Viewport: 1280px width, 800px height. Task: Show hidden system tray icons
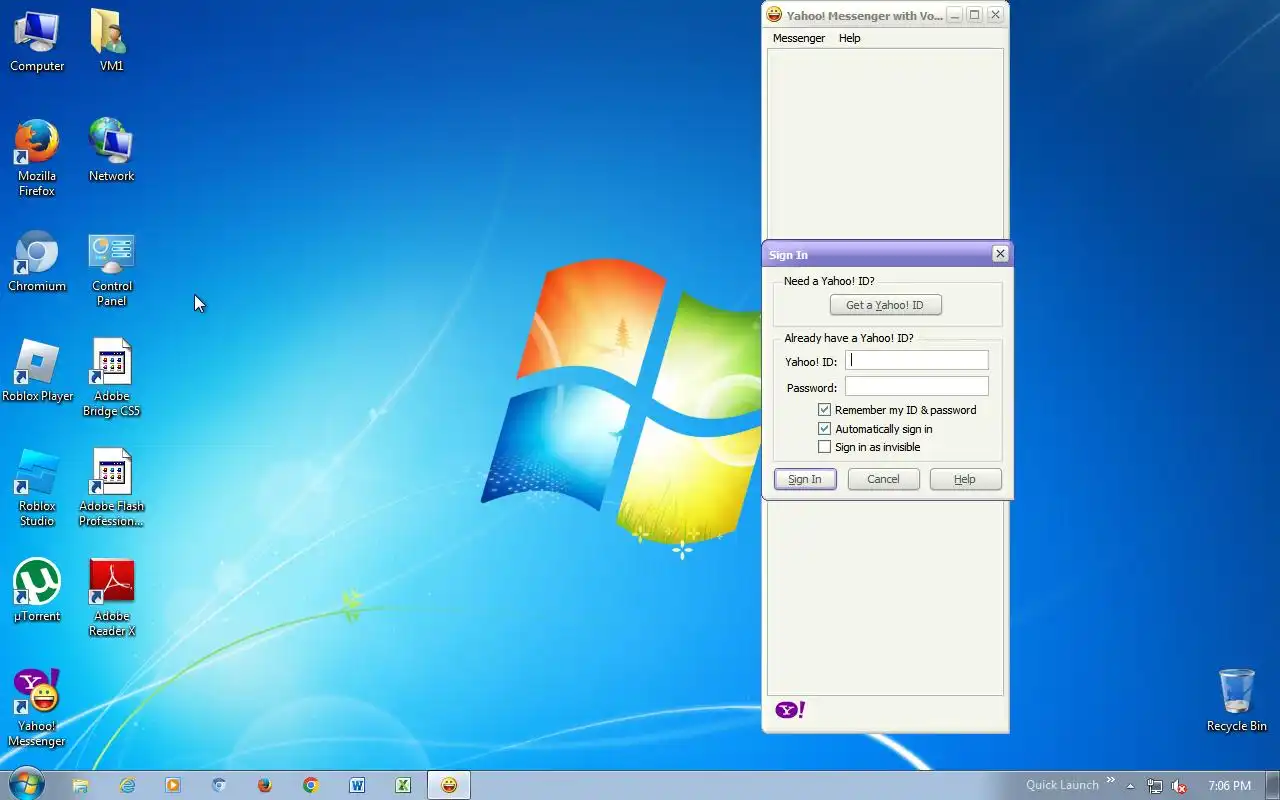(1131, 786)
